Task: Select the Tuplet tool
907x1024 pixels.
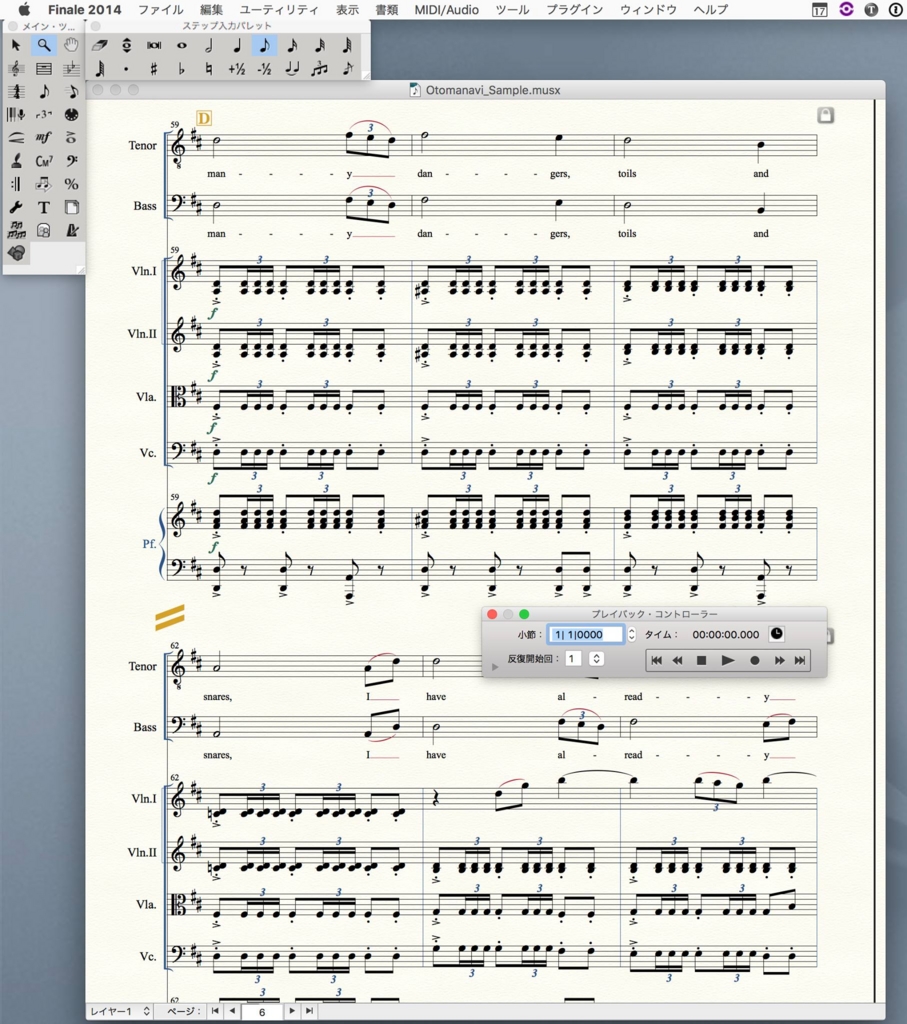Action: point(44,115)
